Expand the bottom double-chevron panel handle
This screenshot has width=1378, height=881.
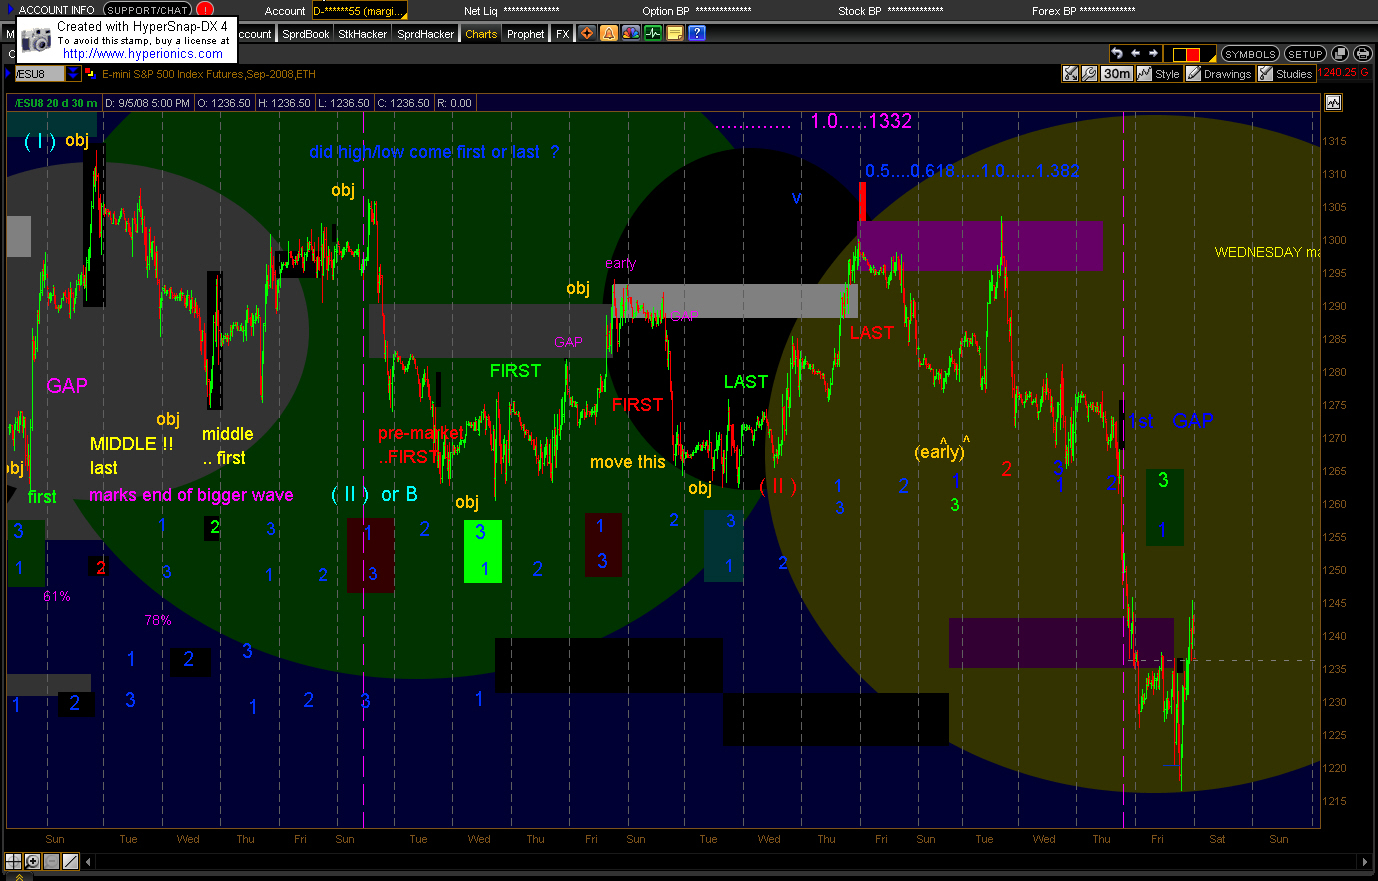pyautogui.click(x=18, y=877)
